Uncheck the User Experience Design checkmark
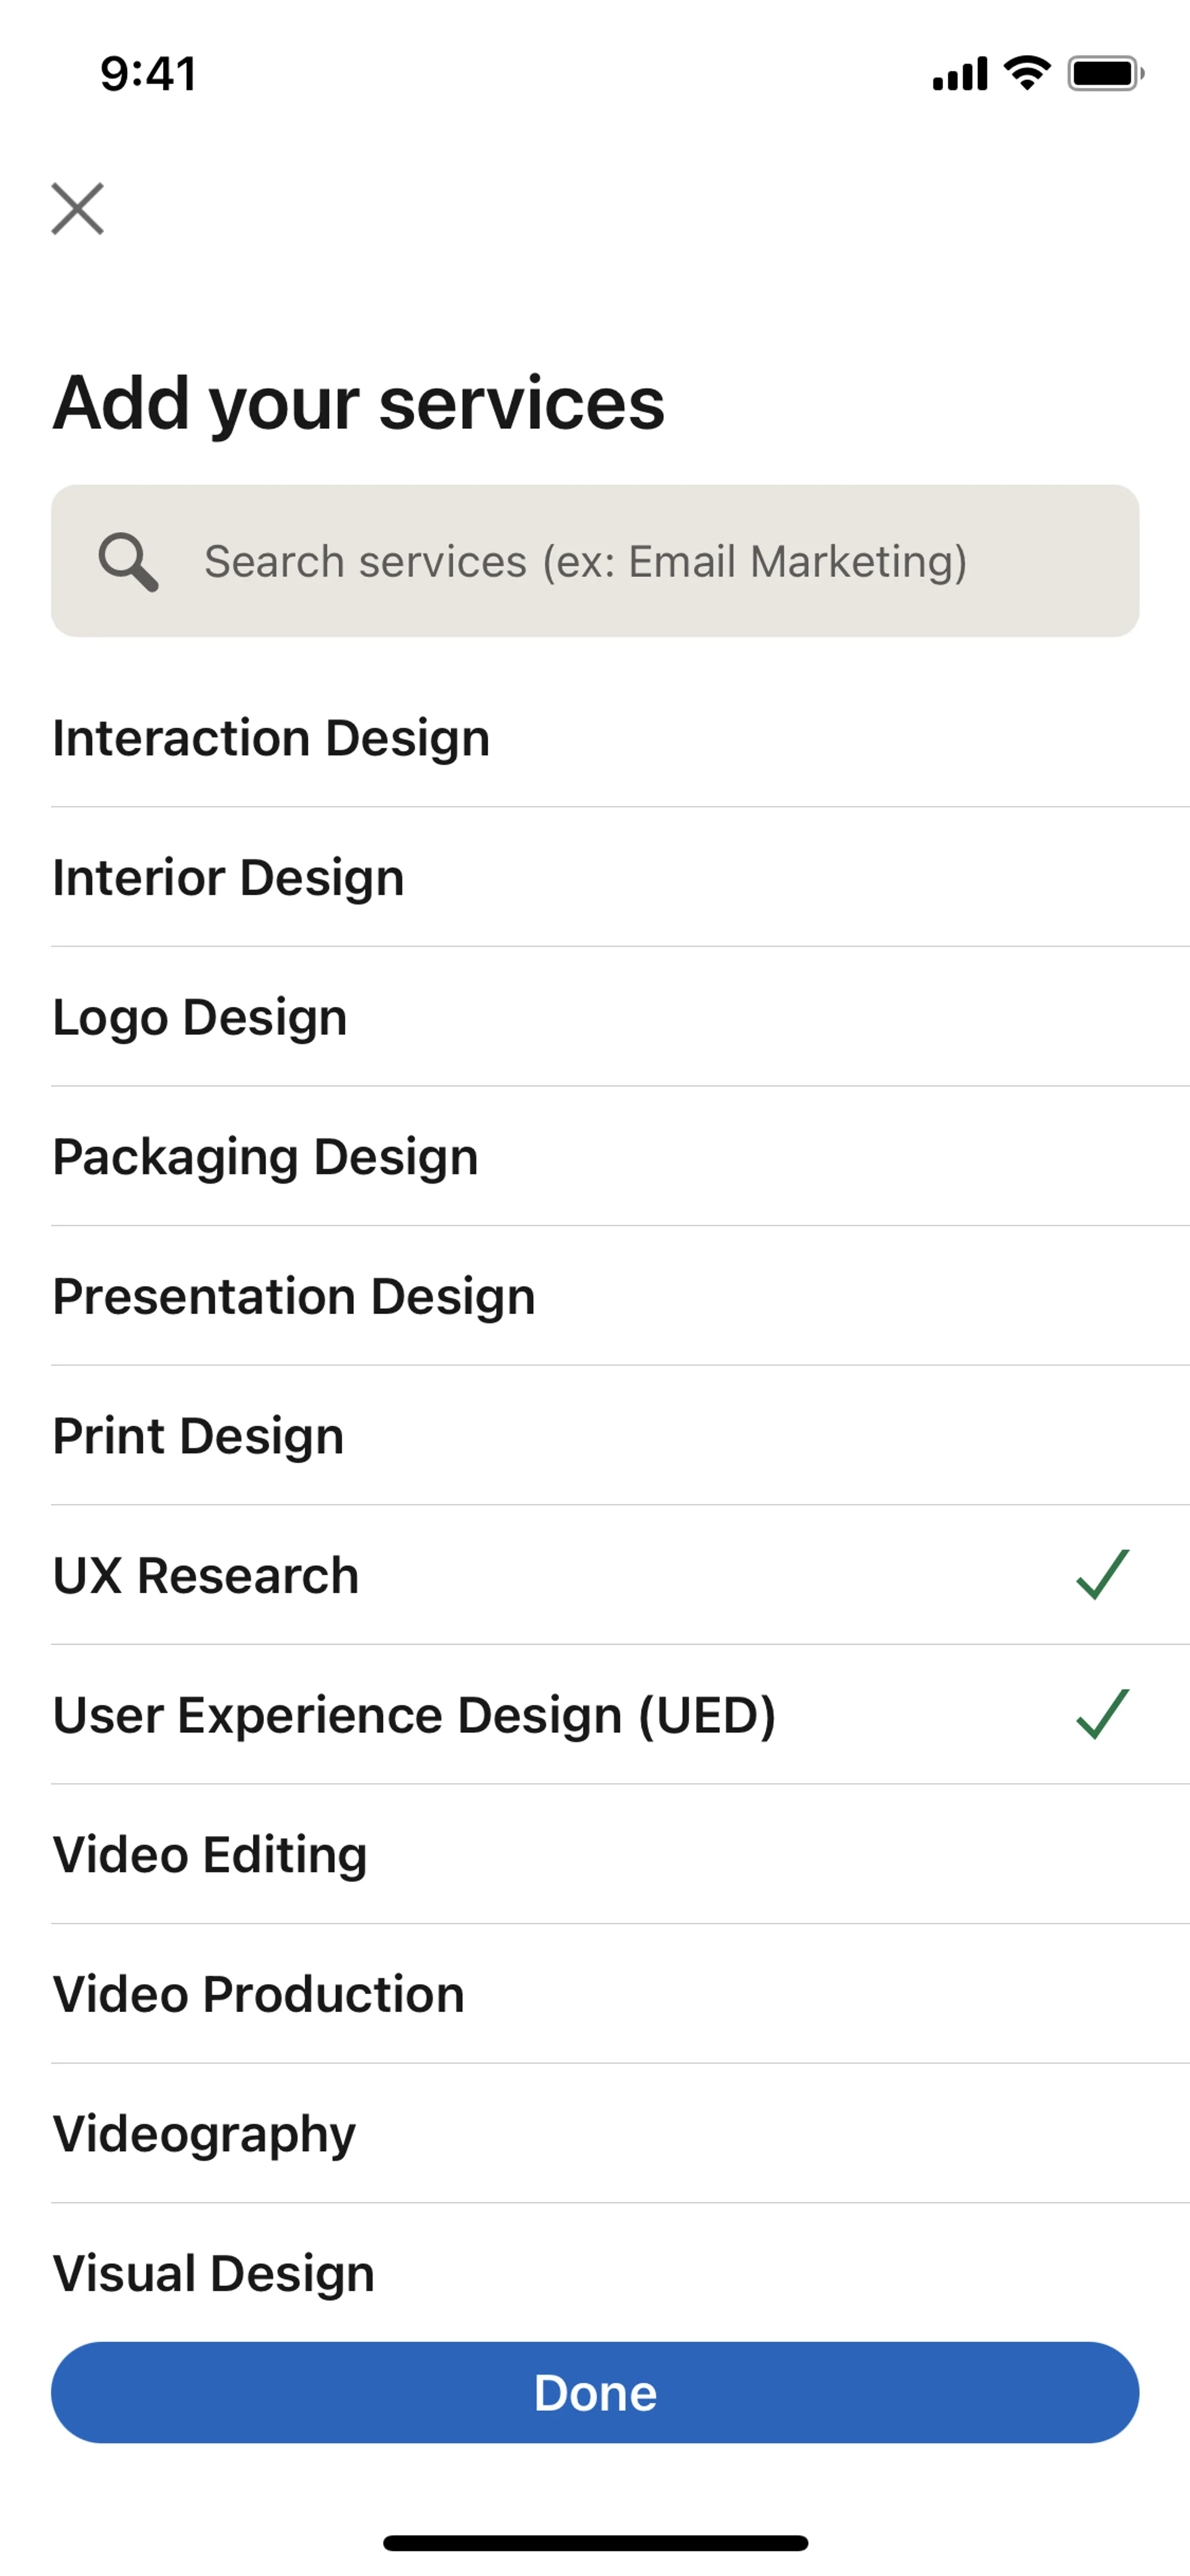The height and width of the screenshot is (2576, 1190). (x=1102, y=1714)
